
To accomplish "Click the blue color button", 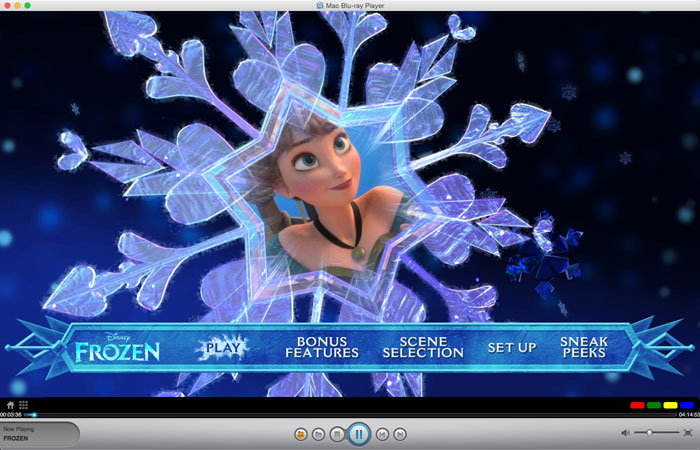I will 687,405.
